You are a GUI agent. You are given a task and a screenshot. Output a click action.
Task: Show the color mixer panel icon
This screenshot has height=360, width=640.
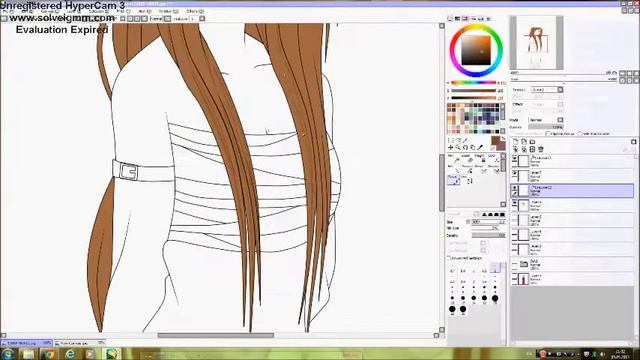coord(473,19)
